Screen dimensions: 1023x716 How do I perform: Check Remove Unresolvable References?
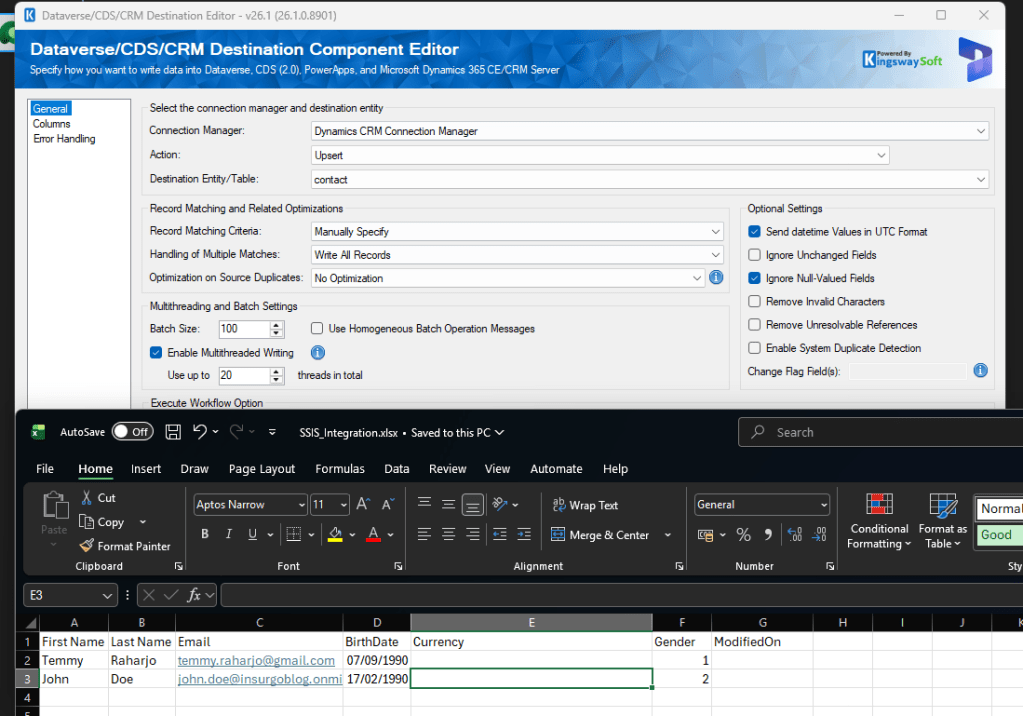pos(754,324)
